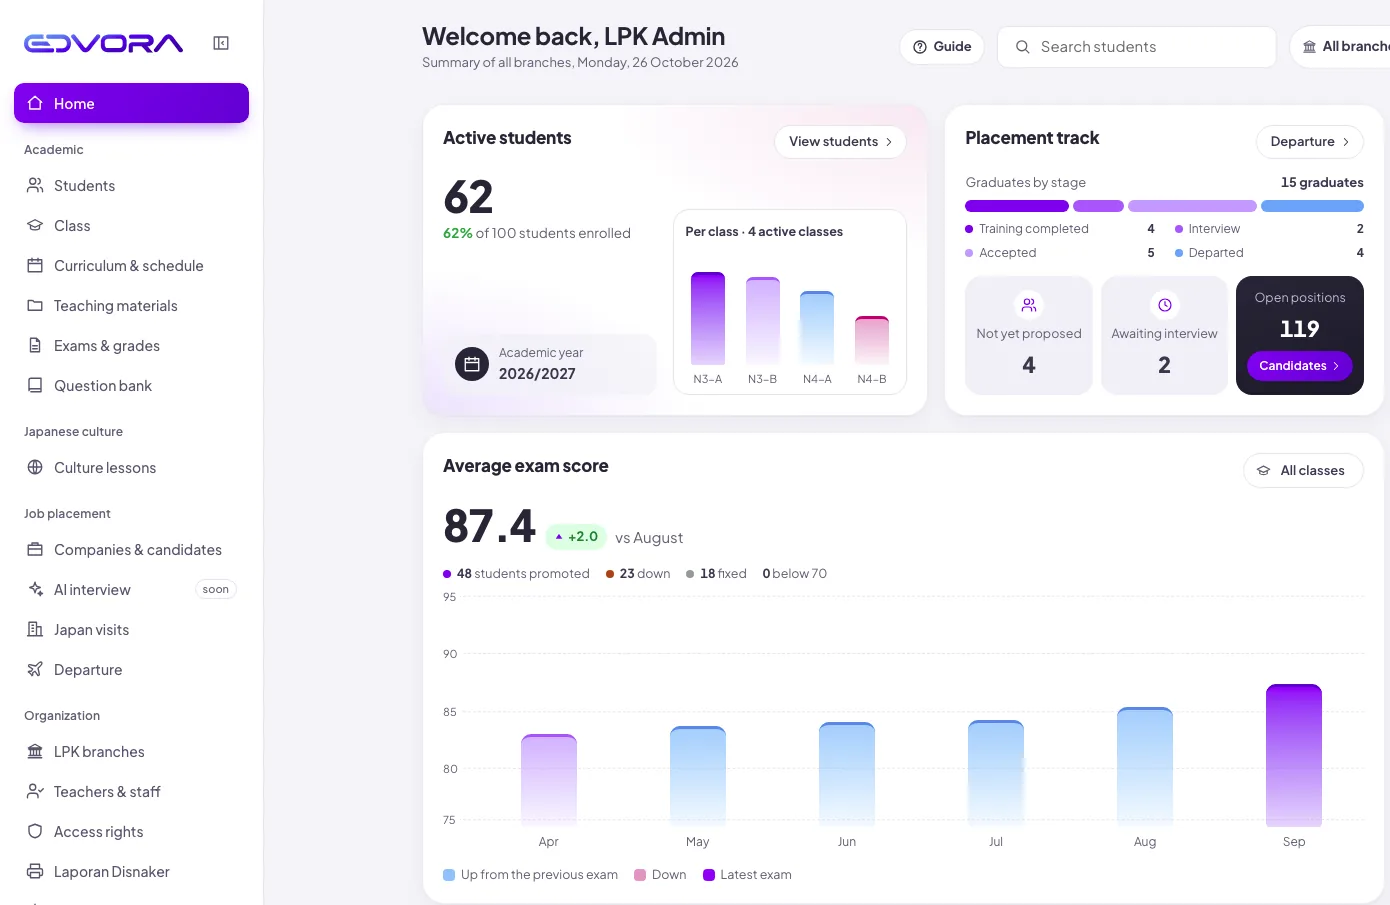Viewport: 1390px width, 905px height.
Task: Select the Not yet proposed card
Action: click(x=1029, y=336)
